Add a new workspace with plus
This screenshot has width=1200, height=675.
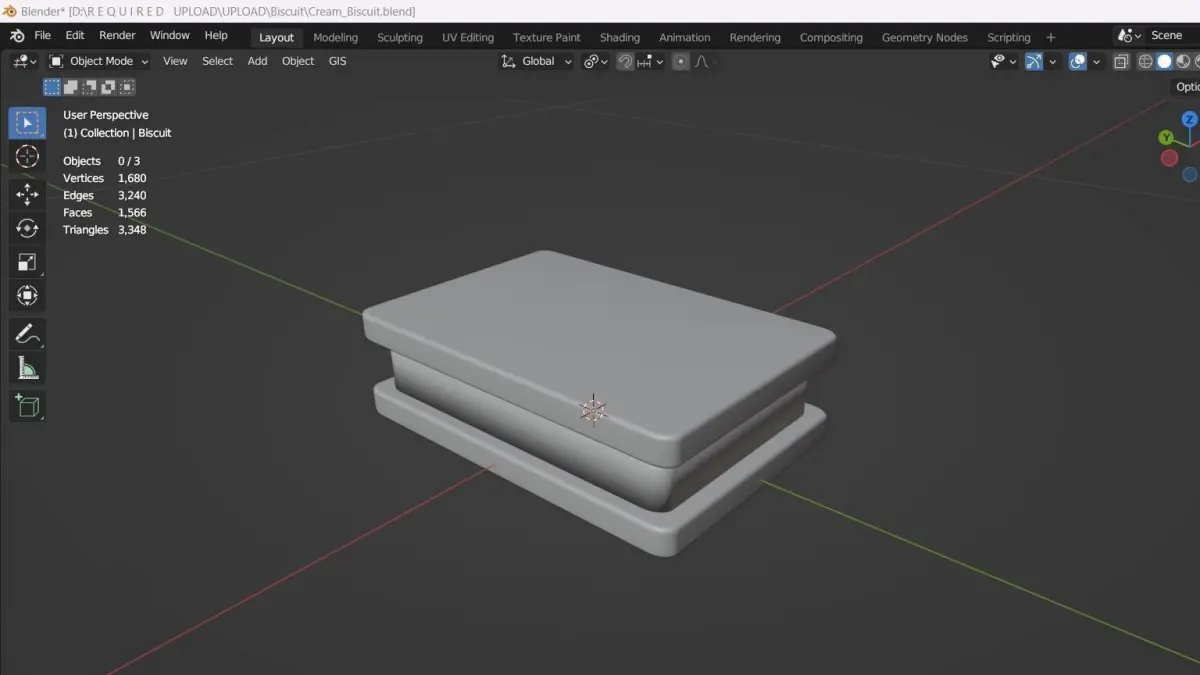tap(1051, 37)
